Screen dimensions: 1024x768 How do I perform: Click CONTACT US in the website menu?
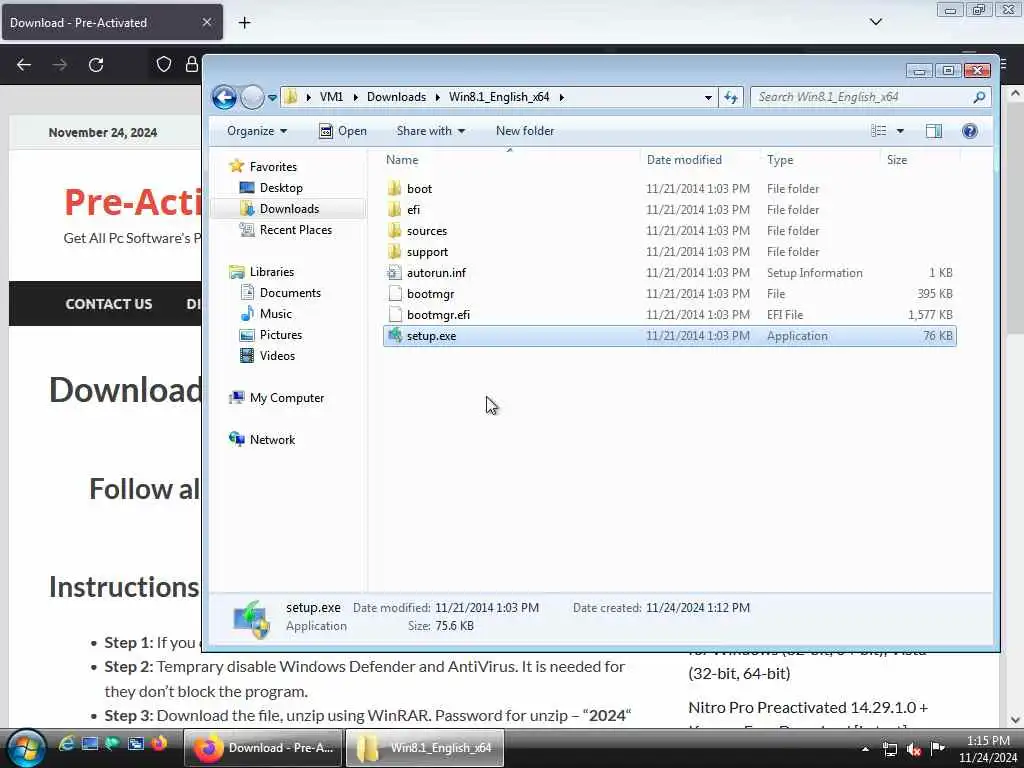[x=109, y=304]
